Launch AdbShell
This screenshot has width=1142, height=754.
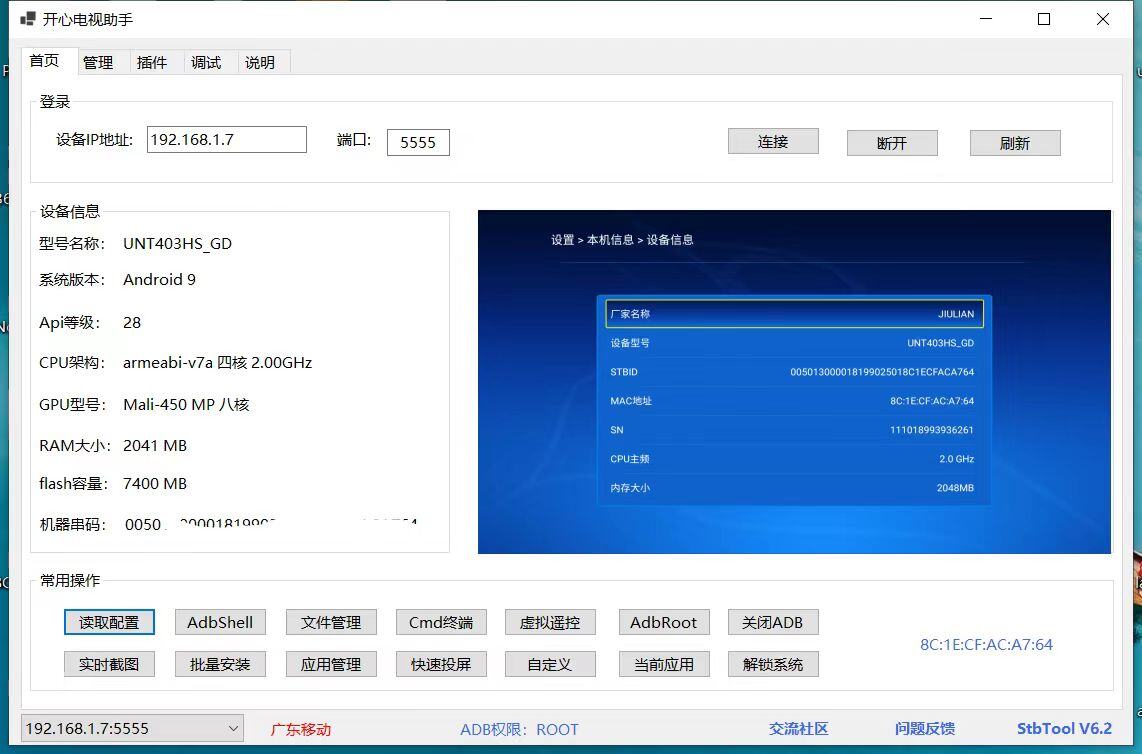tap(220, 622)
